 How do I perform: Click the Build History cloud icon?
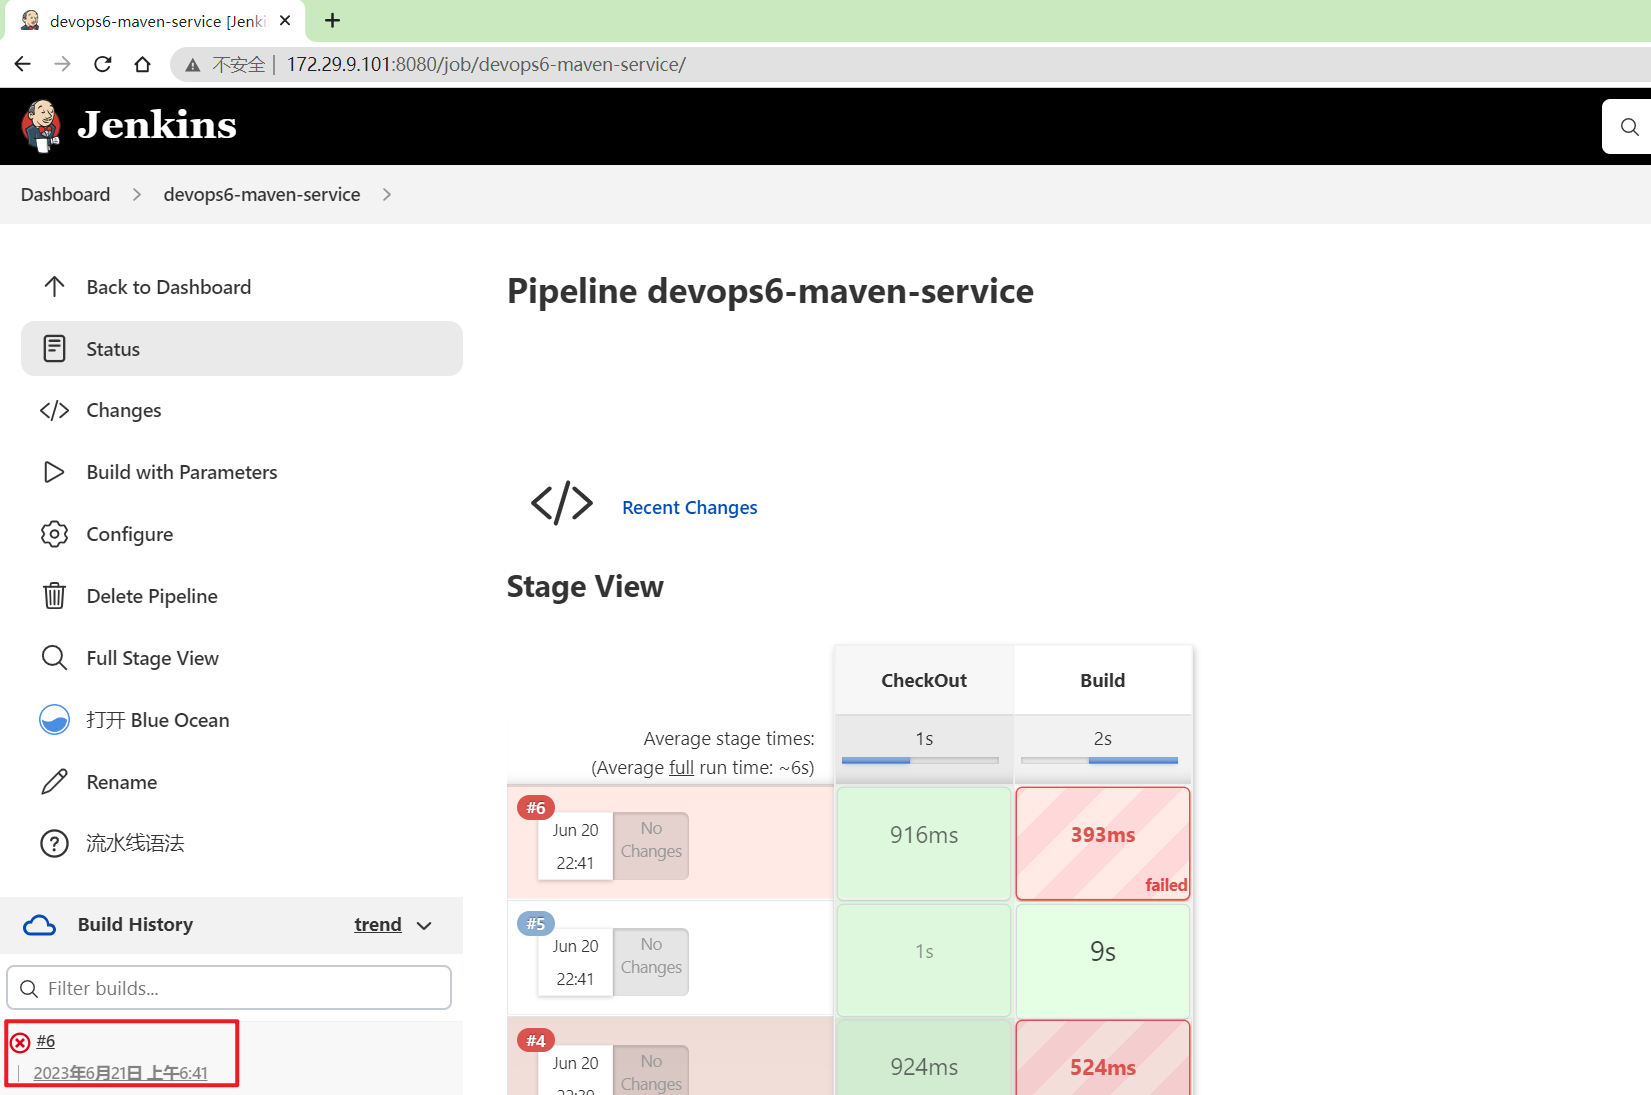40,925
